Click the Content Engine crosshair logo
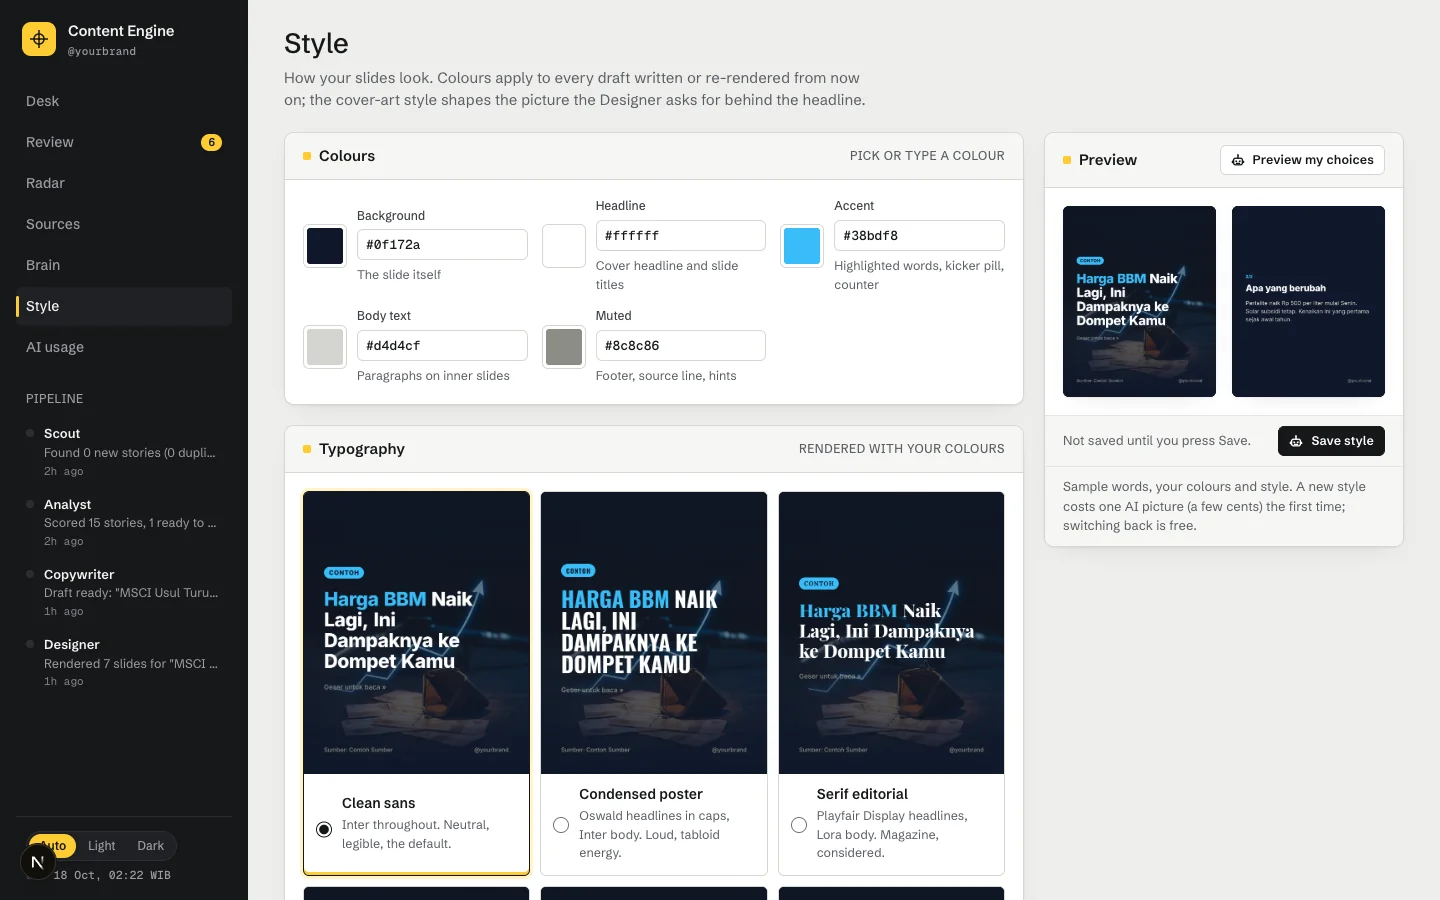 pos(39,39)
